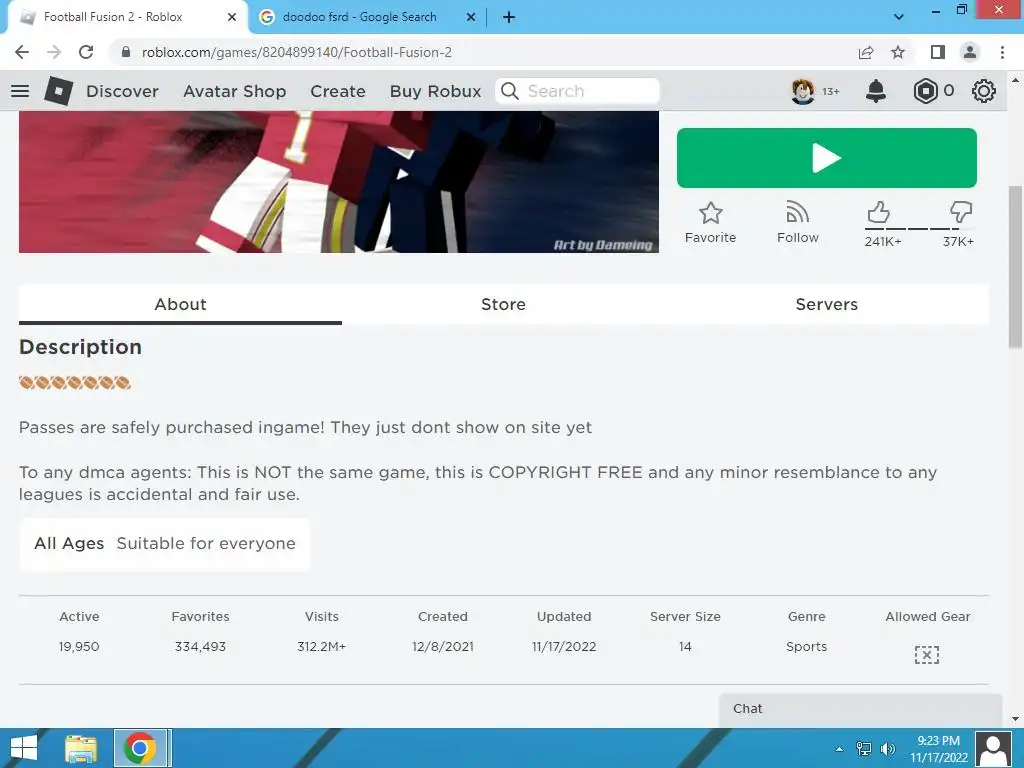Click the taskbar user account tile
This screenshot has height=768, width=1024.
tap(994, 748)
